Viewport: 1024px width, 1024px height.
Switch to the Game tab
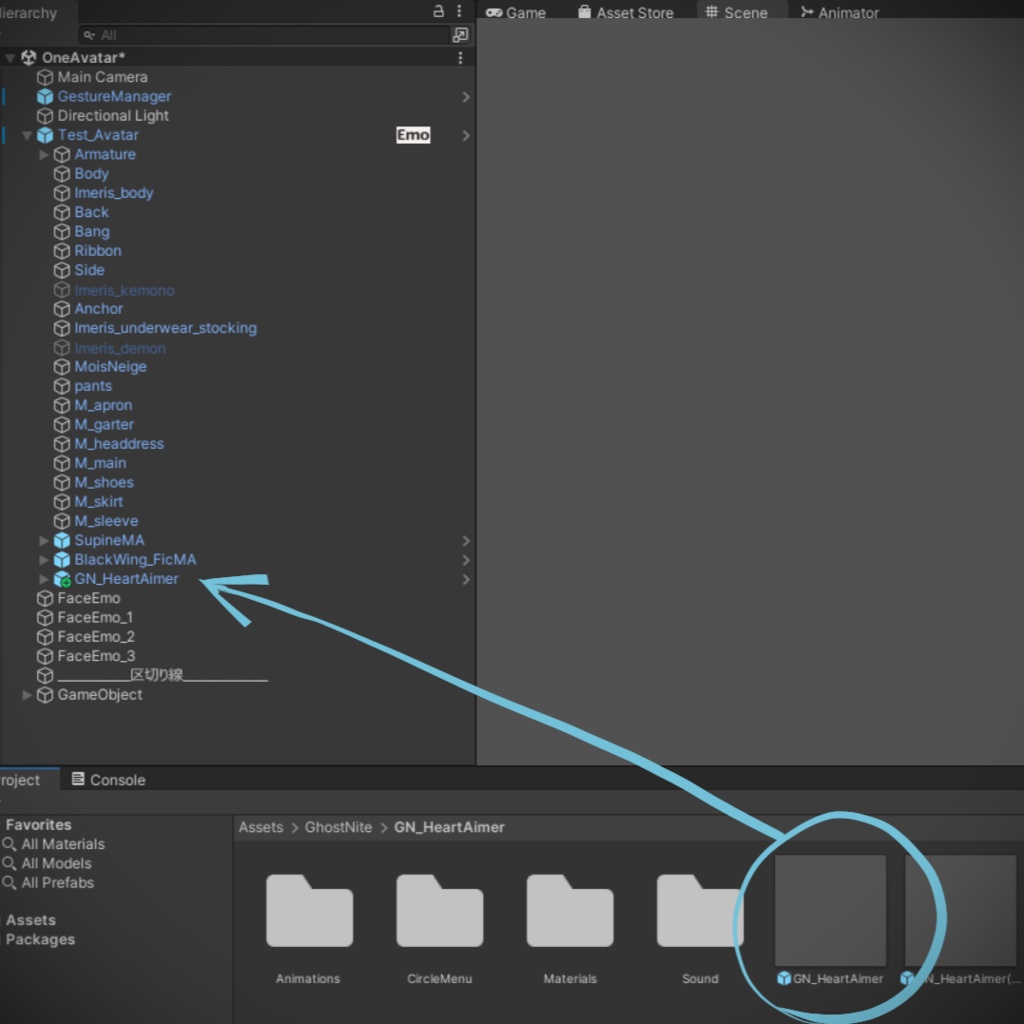pyautogui.click(x=516, y=12)
